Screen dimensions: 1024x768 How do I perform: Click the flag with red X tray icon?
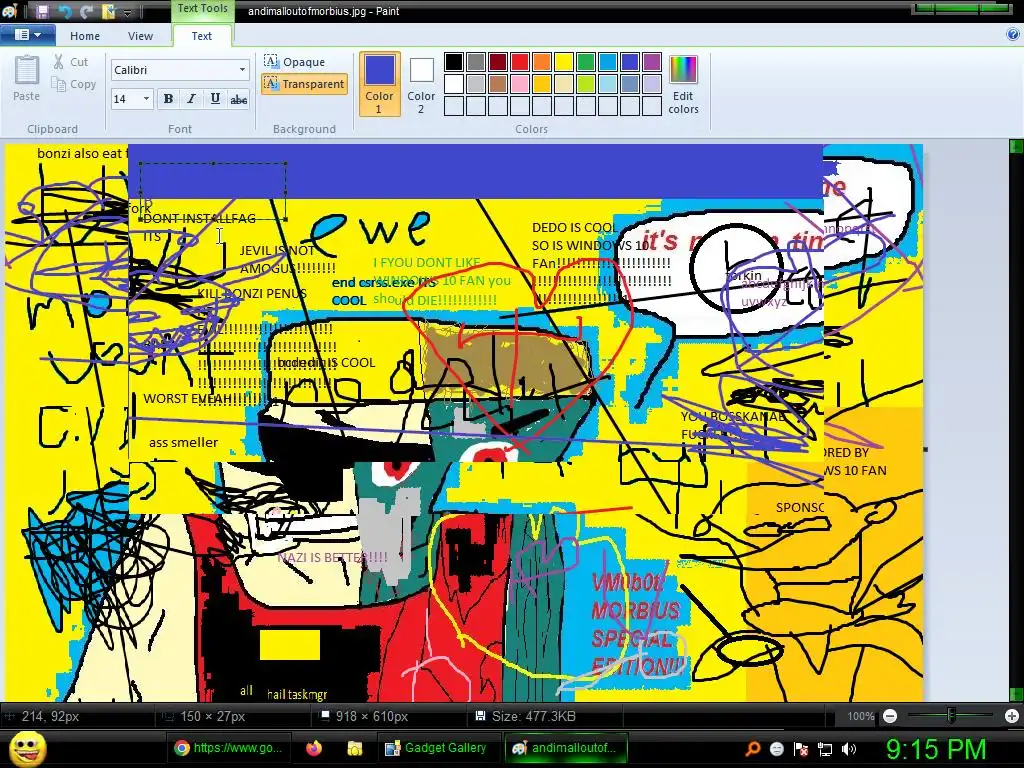801,749
